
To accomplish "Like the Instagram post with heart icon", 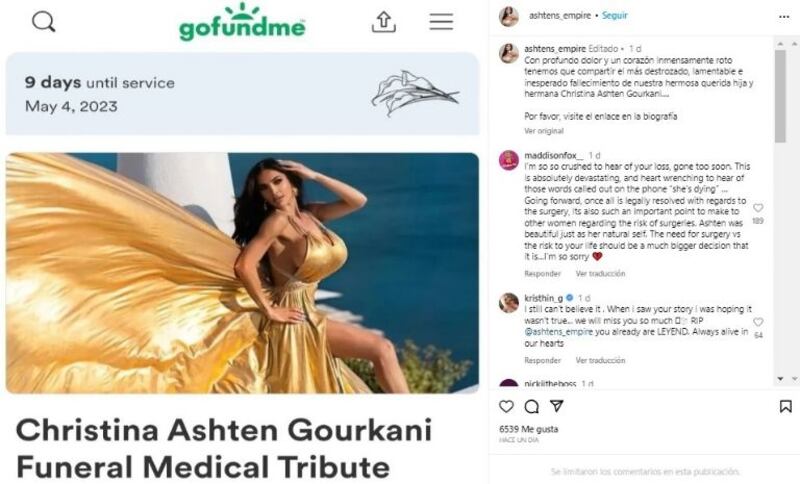I will tap(506, 406).
